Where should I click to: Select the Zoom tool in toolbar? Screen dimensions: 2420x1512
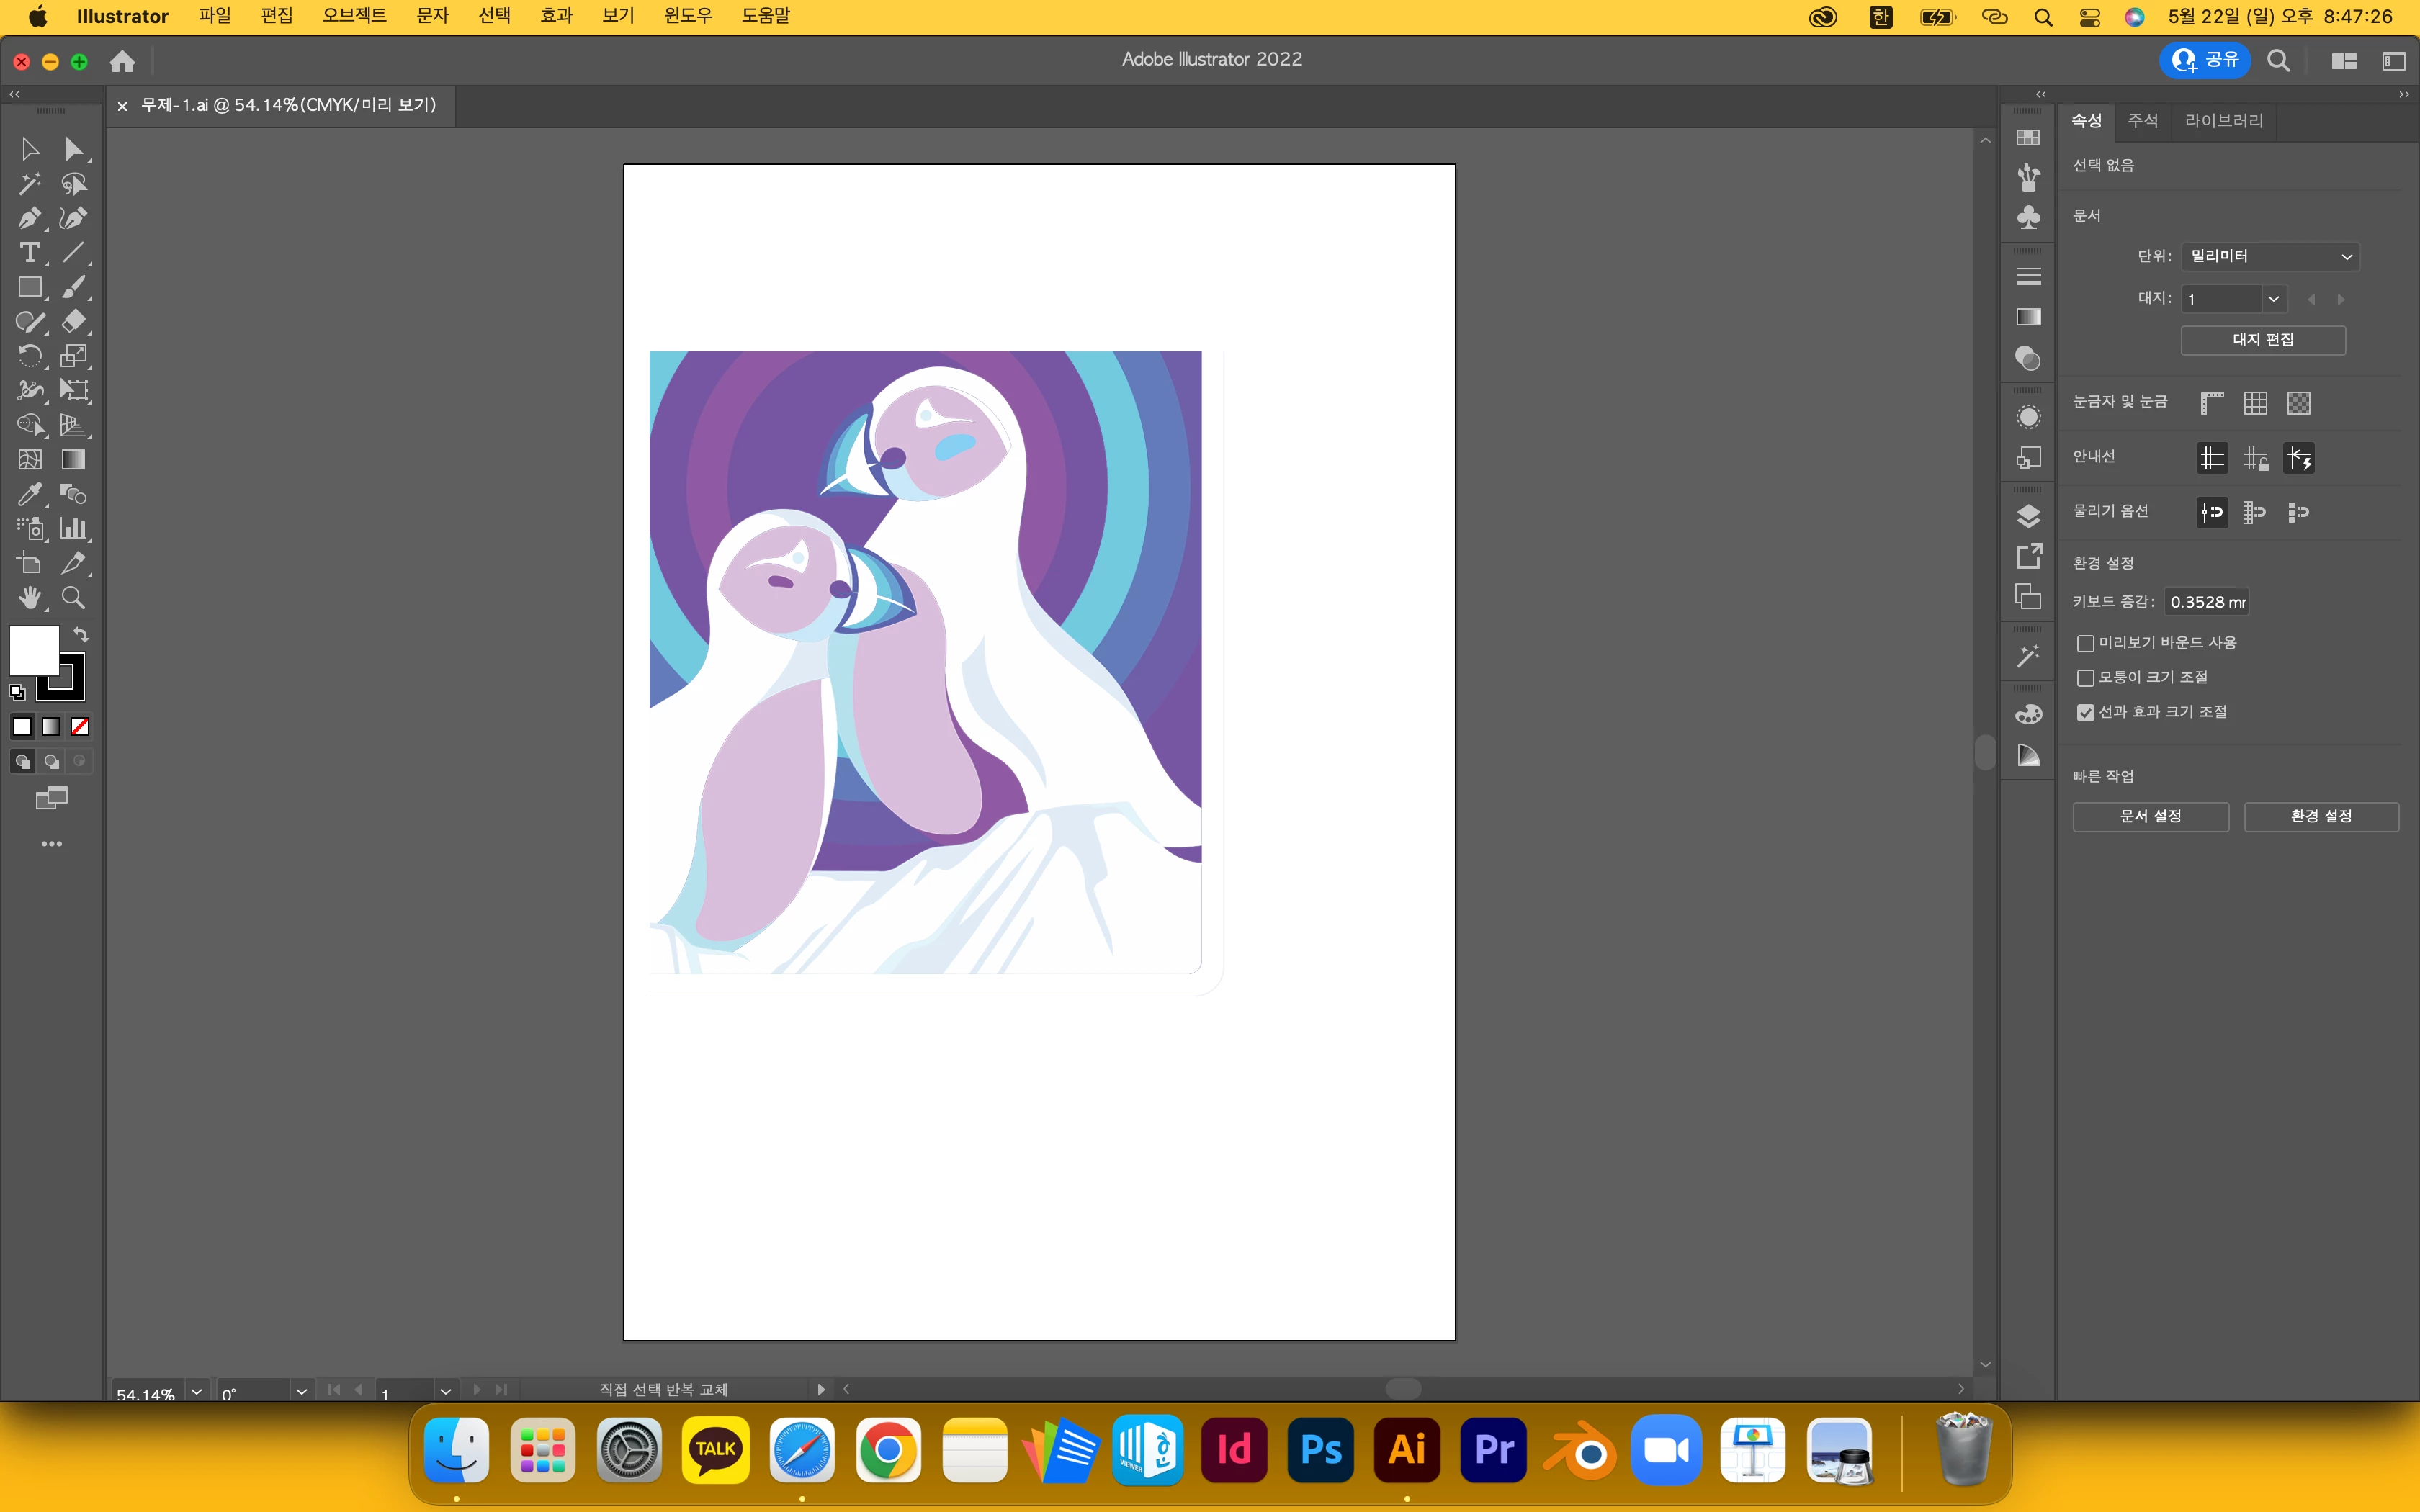(73, 598)
